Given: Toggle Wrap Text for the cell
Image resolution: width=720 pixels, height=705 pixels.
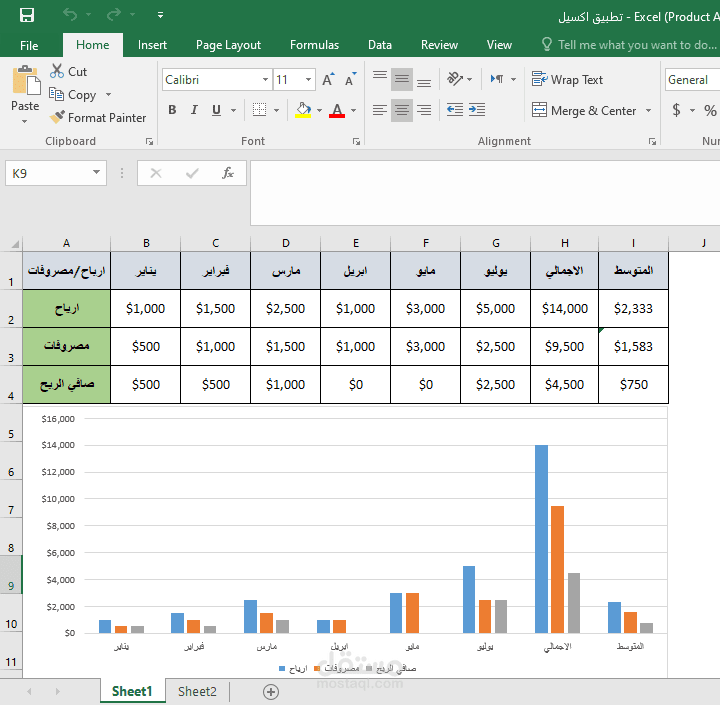Looking at the screenshot, I should pos(567,79).
